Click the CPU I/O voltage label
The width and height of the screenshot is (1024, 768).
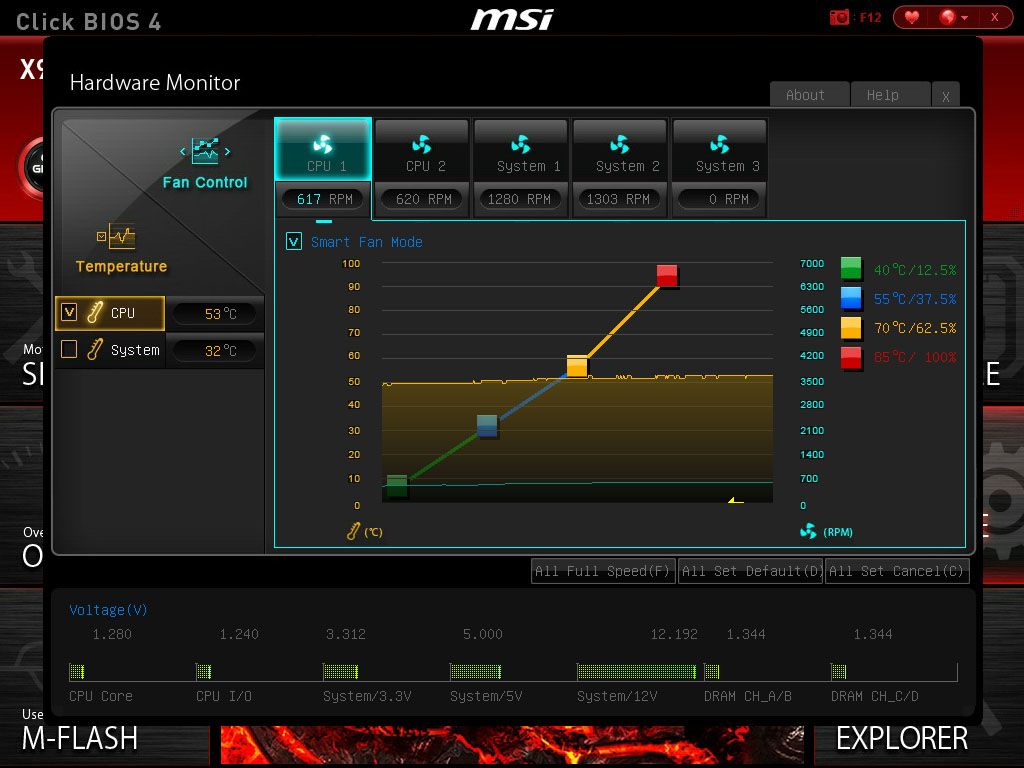click(224, 696)
